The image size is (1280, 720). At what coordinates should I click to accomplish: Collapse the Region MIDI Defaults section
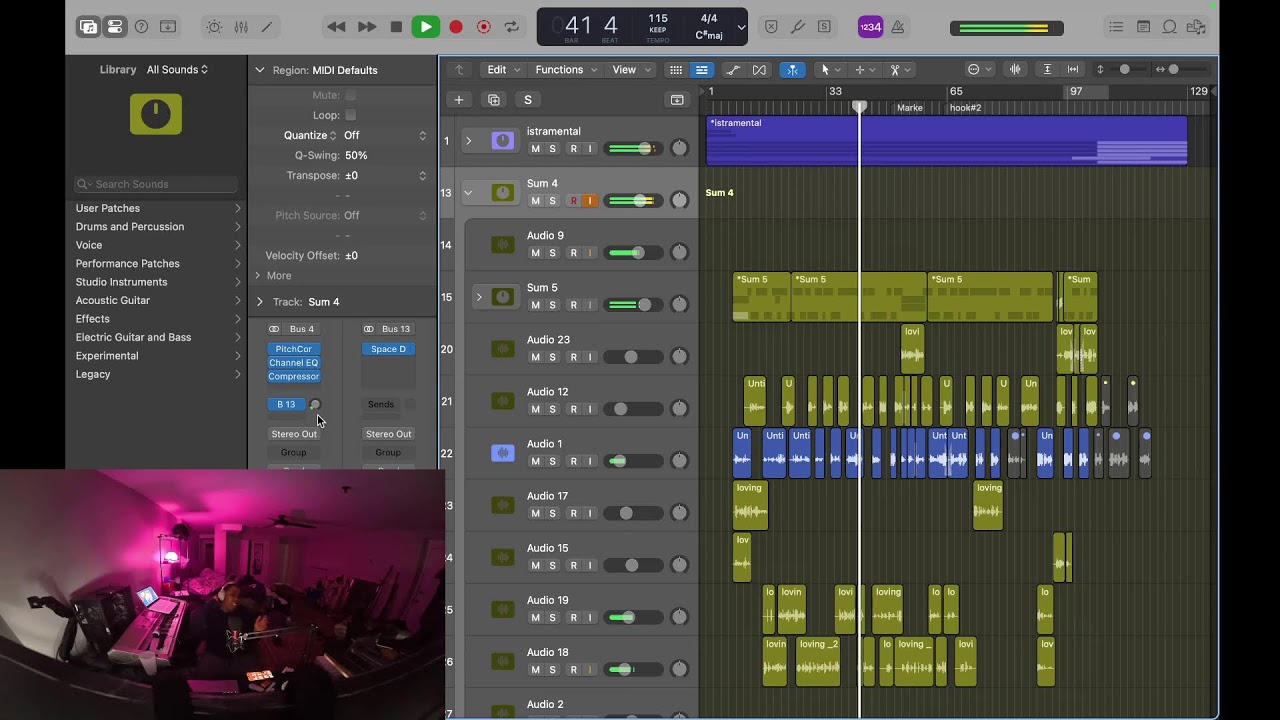(x=260, y=70)
